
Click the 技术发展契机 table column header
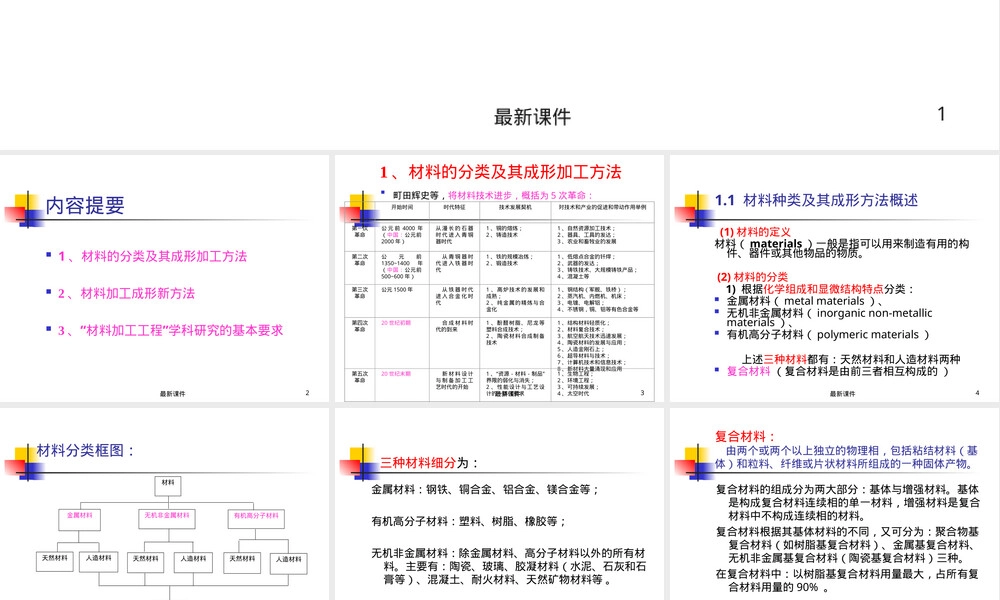point(515,207)
